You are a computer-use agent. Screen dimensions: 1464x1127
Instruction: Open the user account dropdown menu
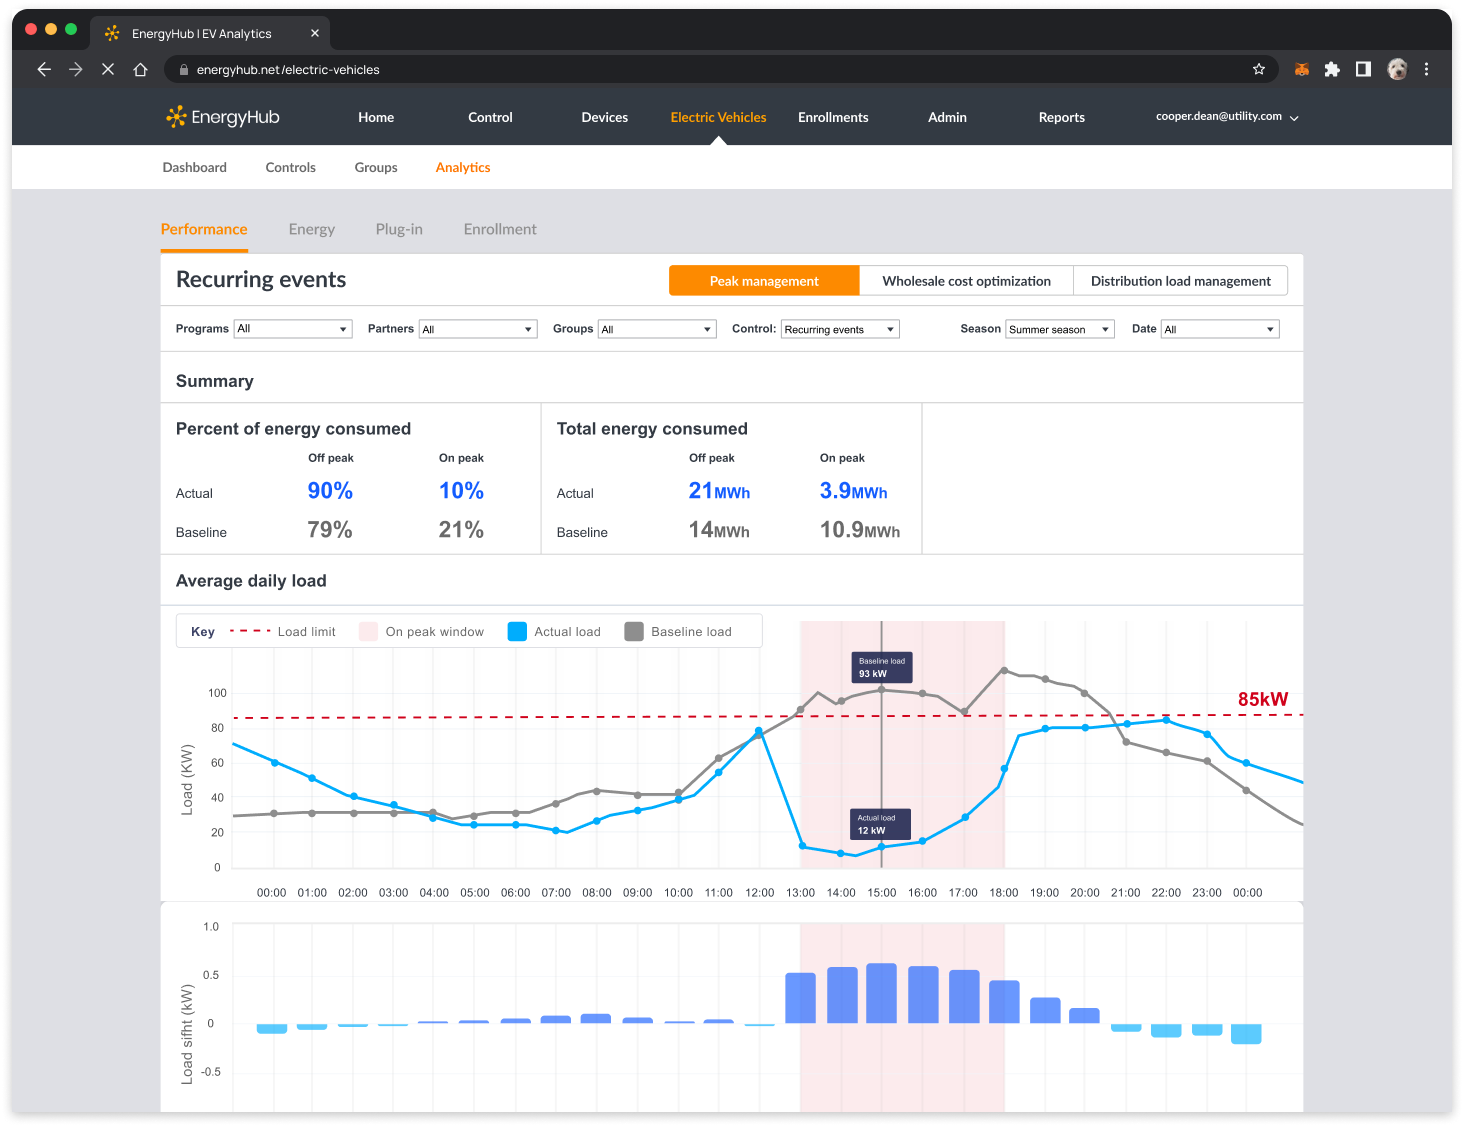click(1227, 117)
